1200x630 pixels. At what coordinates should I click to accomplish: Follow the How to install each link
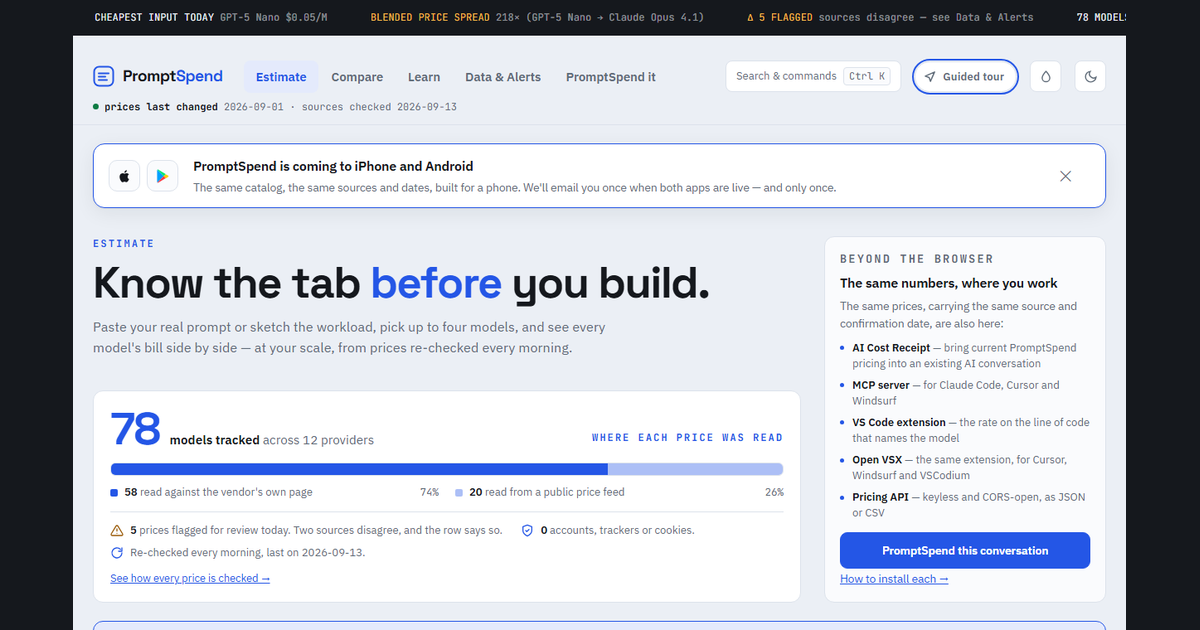coord(894,579)
